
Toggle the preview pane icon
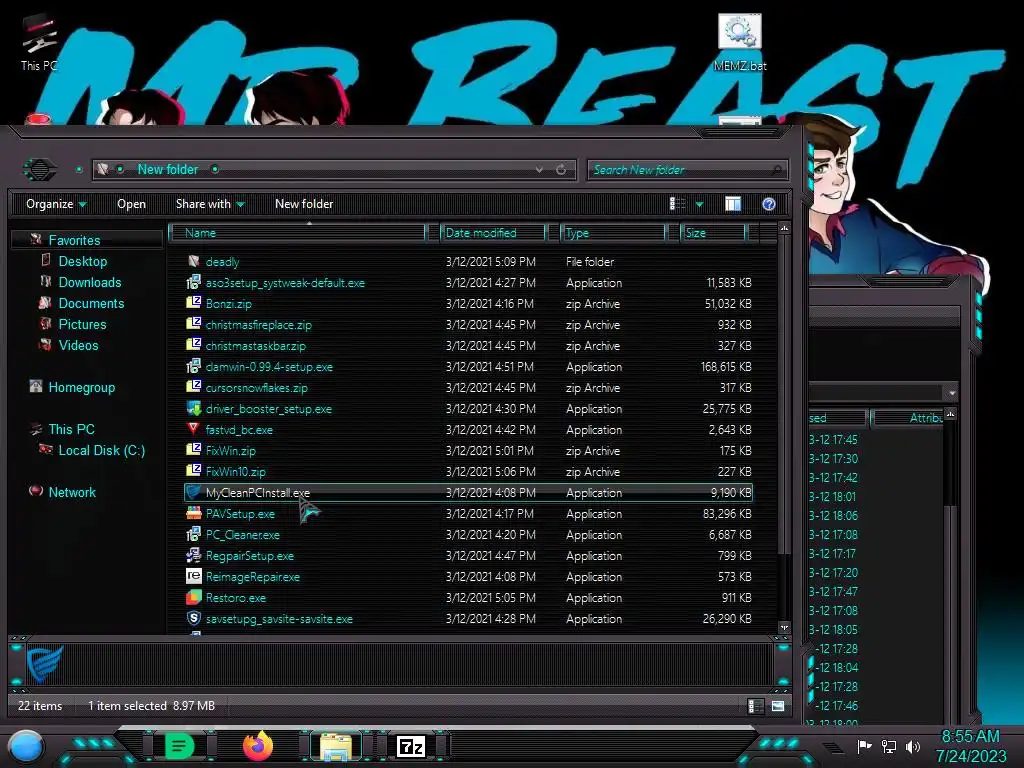coord(733,204)
